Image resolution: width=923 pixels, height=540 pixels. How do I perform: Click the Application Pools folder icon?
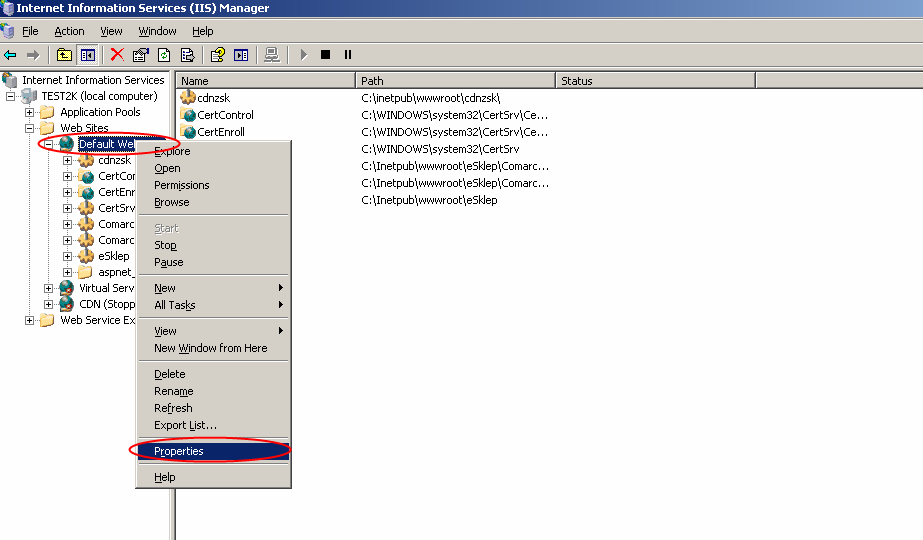48,112
